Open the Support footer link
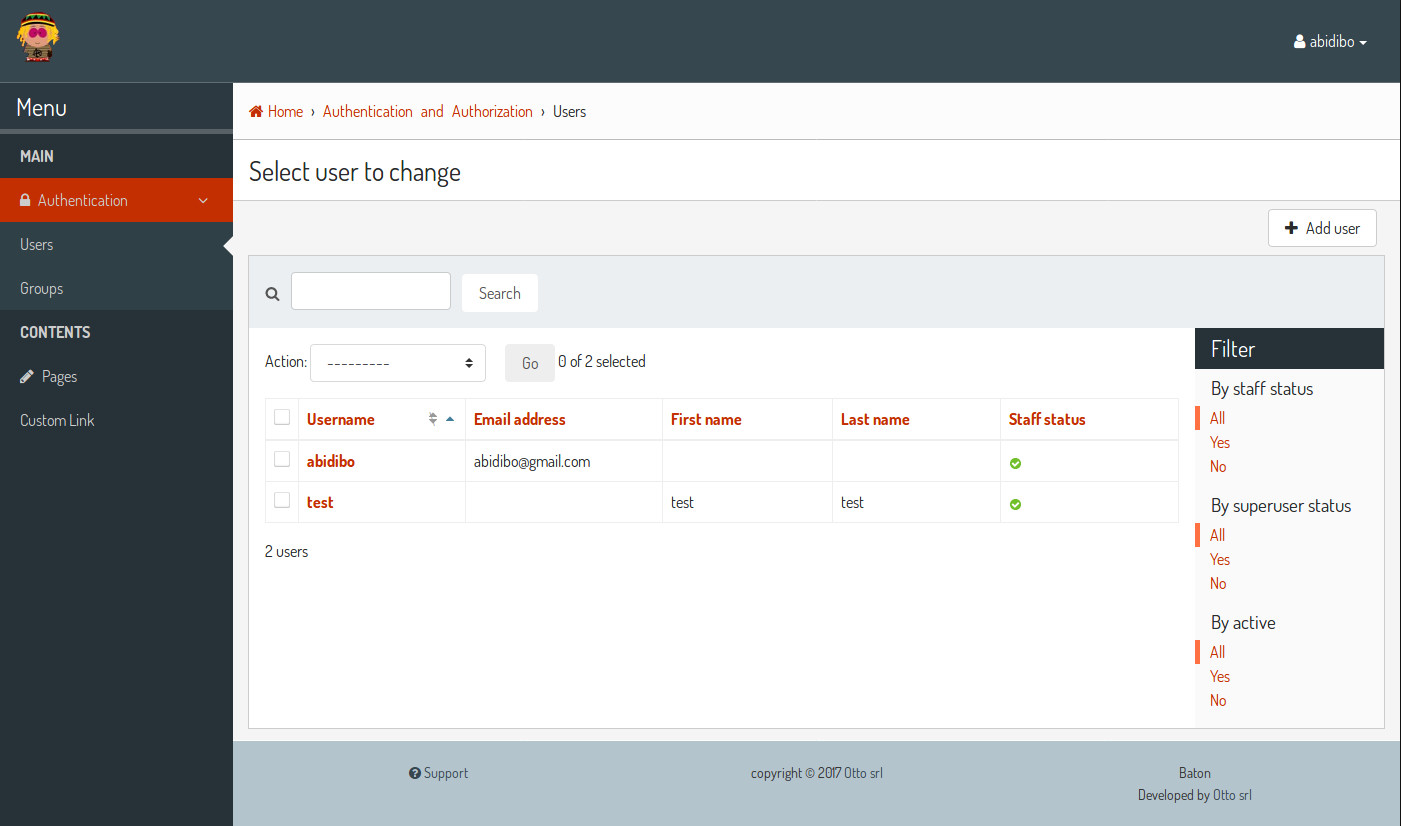 438,773
